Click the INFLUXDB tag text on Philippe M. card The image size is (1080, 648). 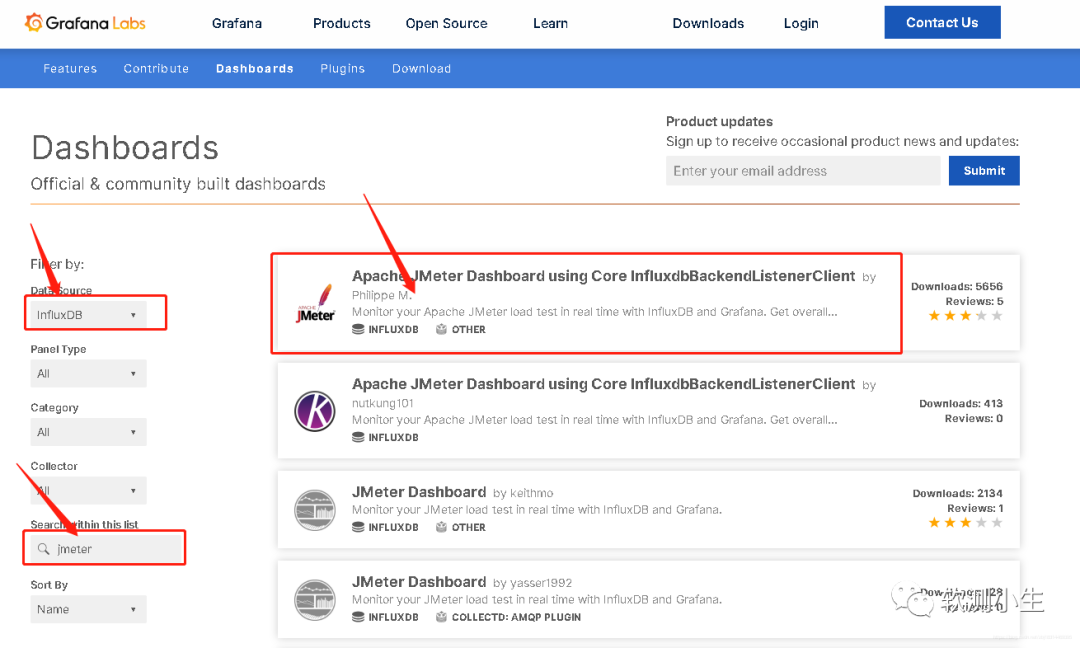393,330
